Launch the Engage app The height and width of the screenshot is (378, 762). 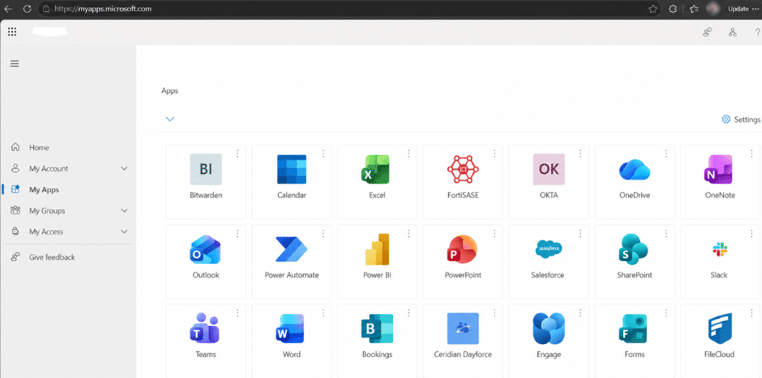tap(549, 341)
